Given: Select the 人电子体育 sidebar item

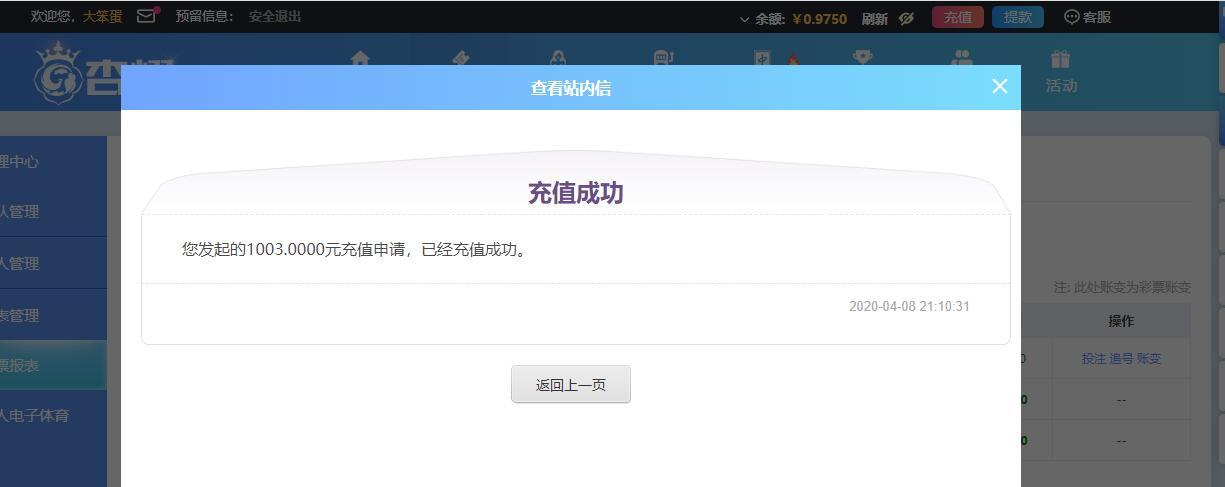Looking at the screenshot, I should click(x=53, y=415).
